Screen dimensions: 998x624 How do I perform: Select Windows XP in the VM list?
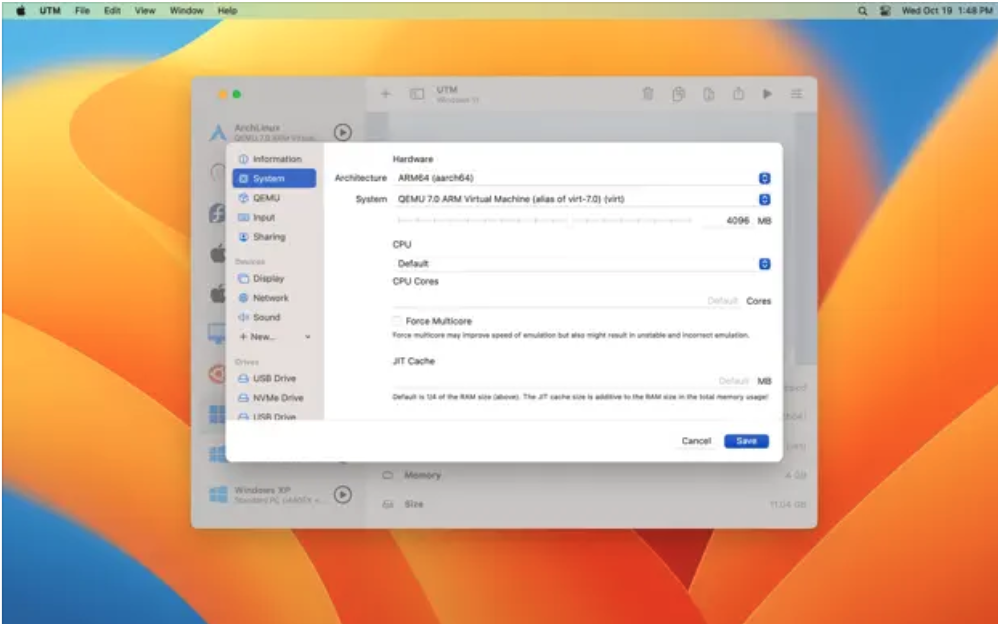280,495
